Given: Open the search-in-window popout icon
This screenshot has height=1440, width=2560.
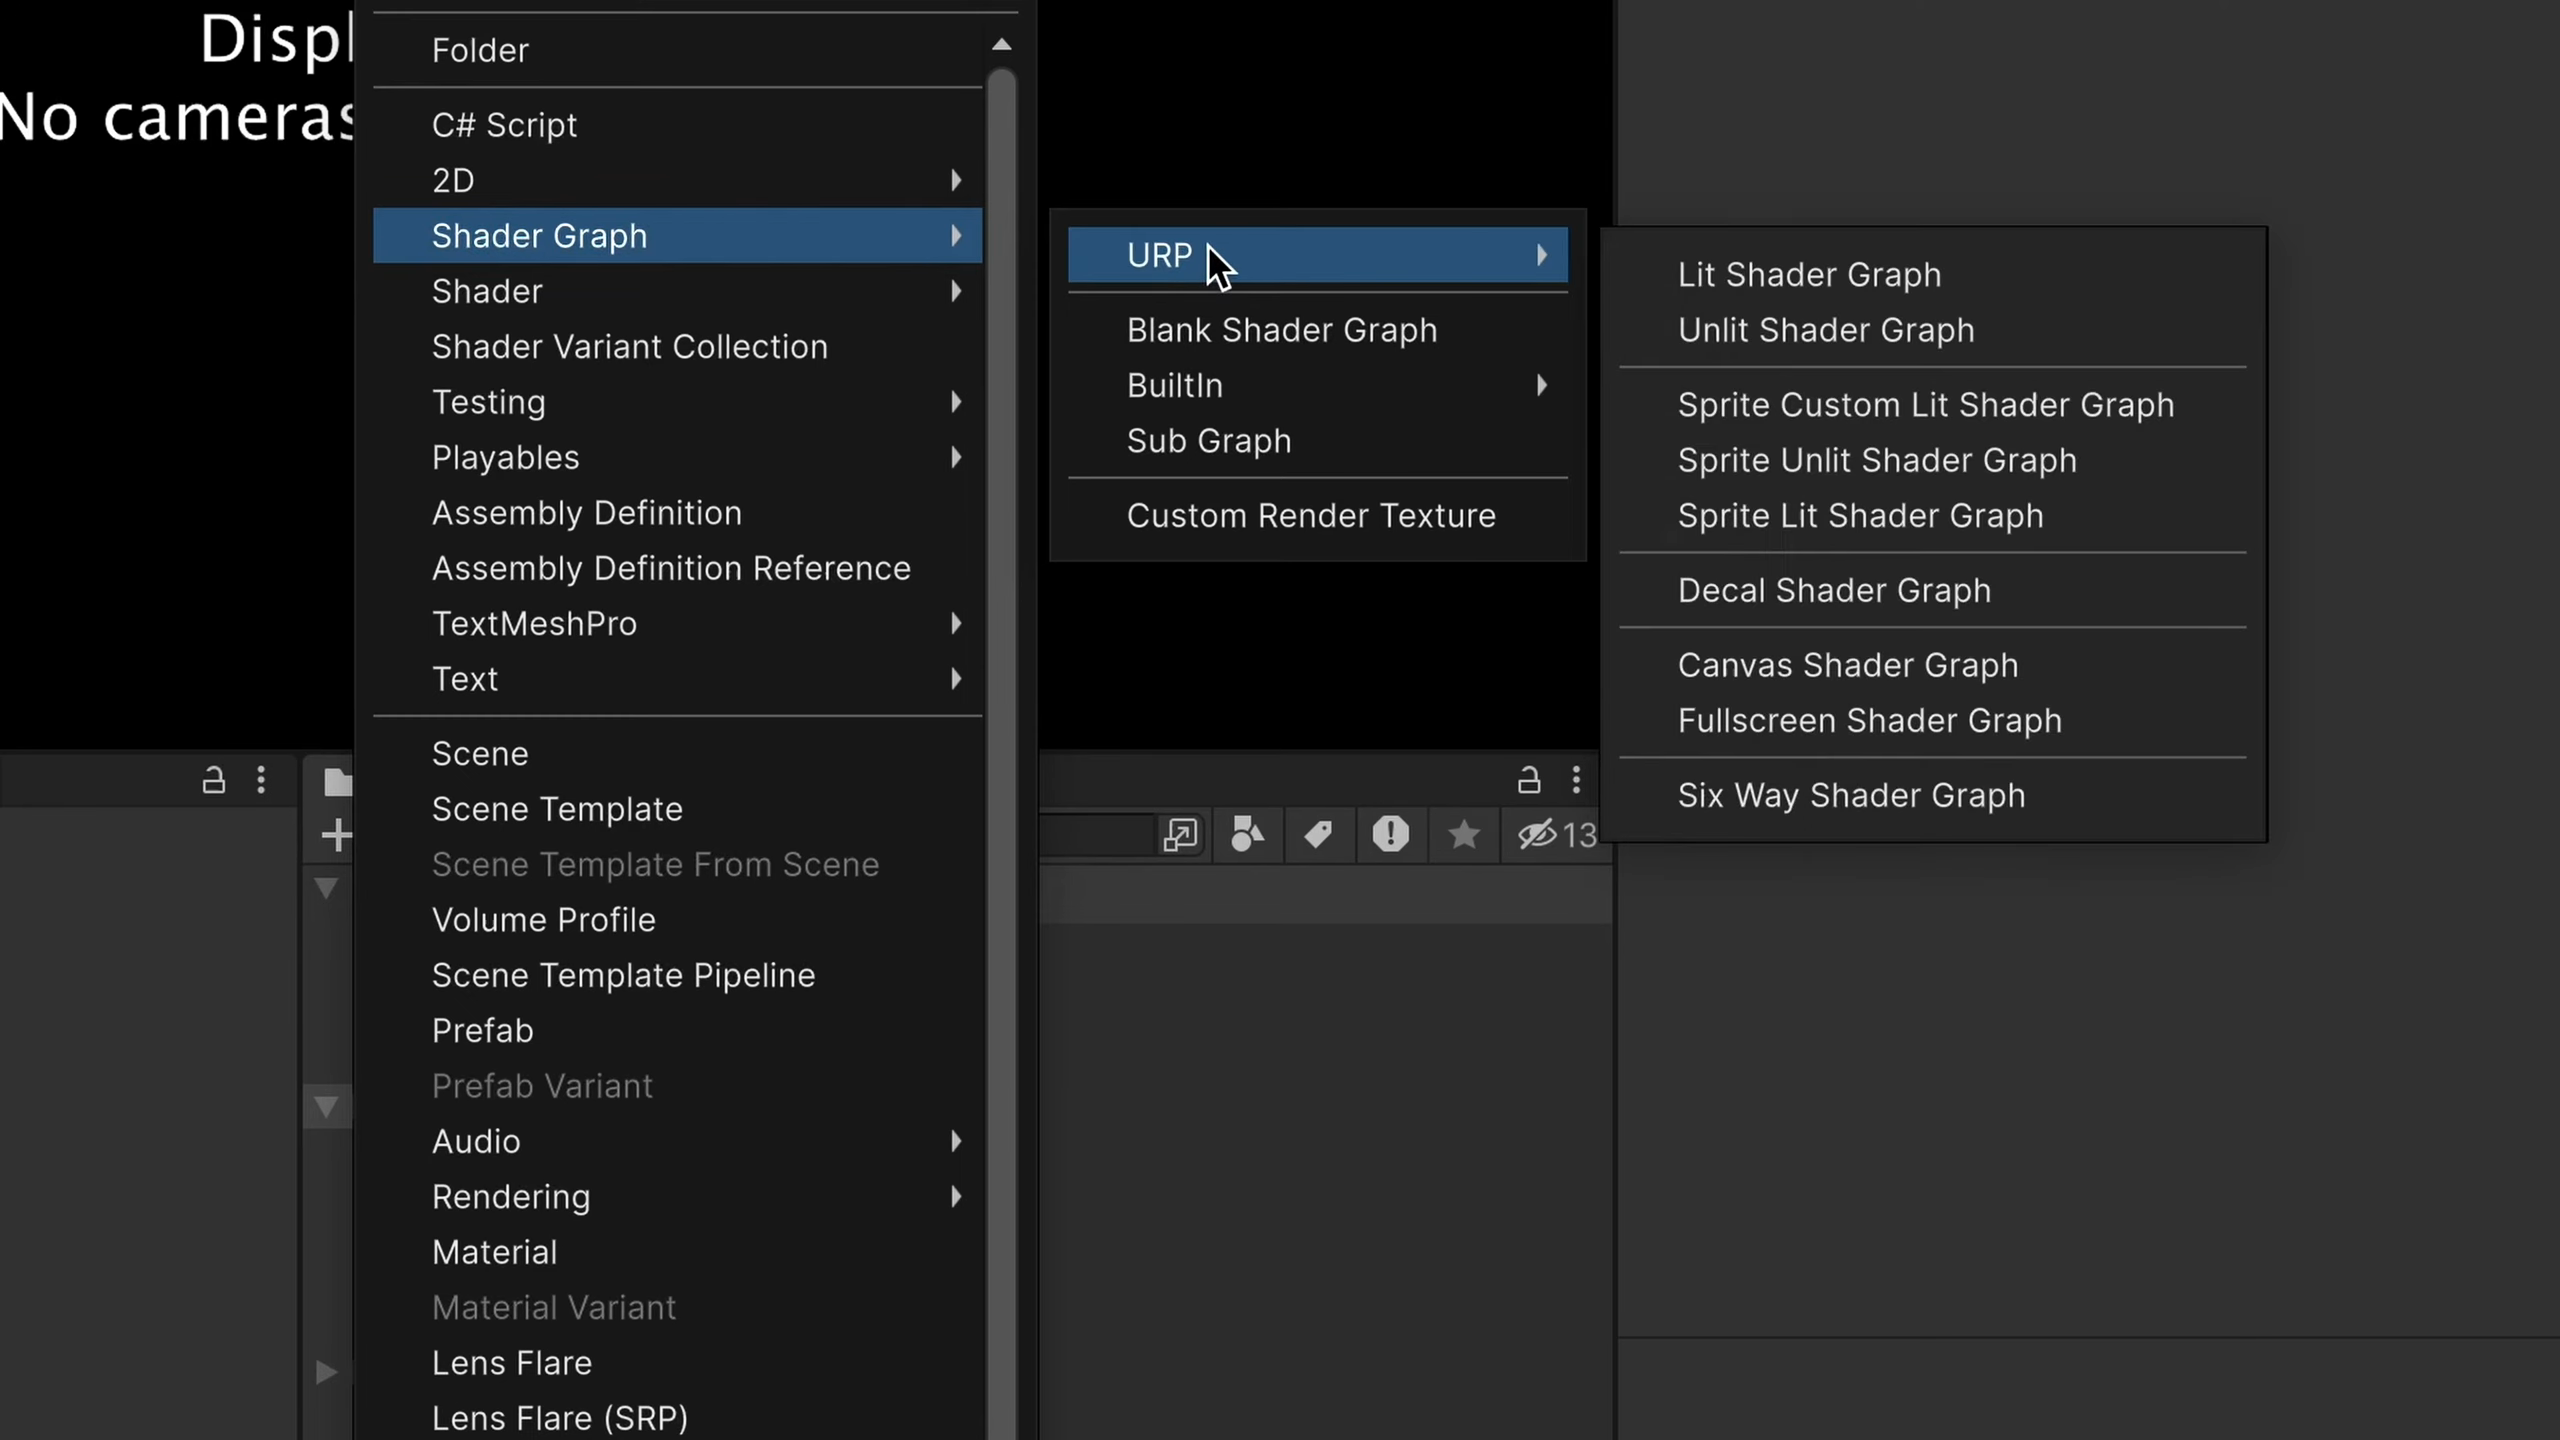Looking at the screenshot, I should (x=1180, y=834).
